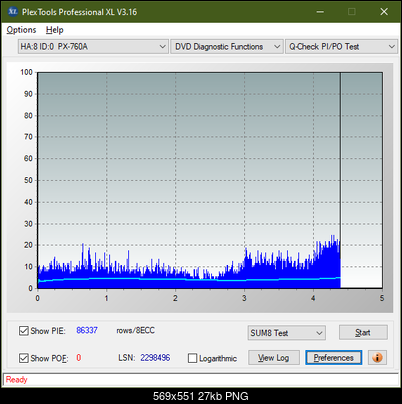Click the View Log button
The width and height of the screenshot is (402, 404).
[274, 358]
